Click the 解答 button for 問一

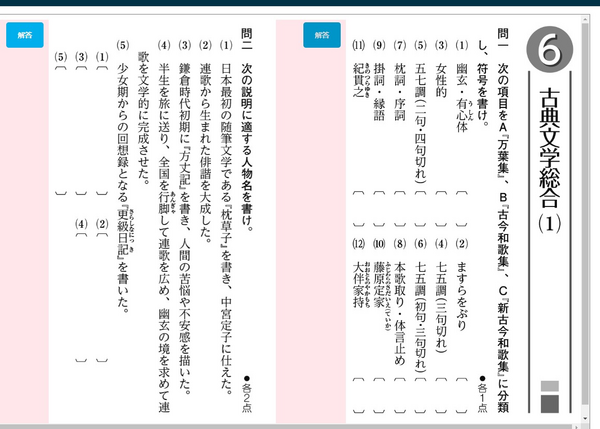click(322, 35)
